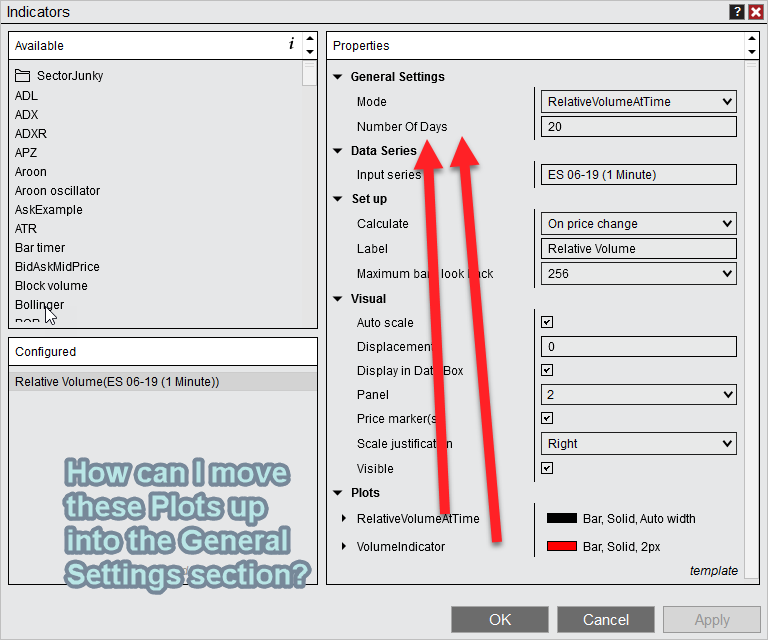The image size is (768, 640).
Task: Click the Number Of Days field
Action: [639, 127]
